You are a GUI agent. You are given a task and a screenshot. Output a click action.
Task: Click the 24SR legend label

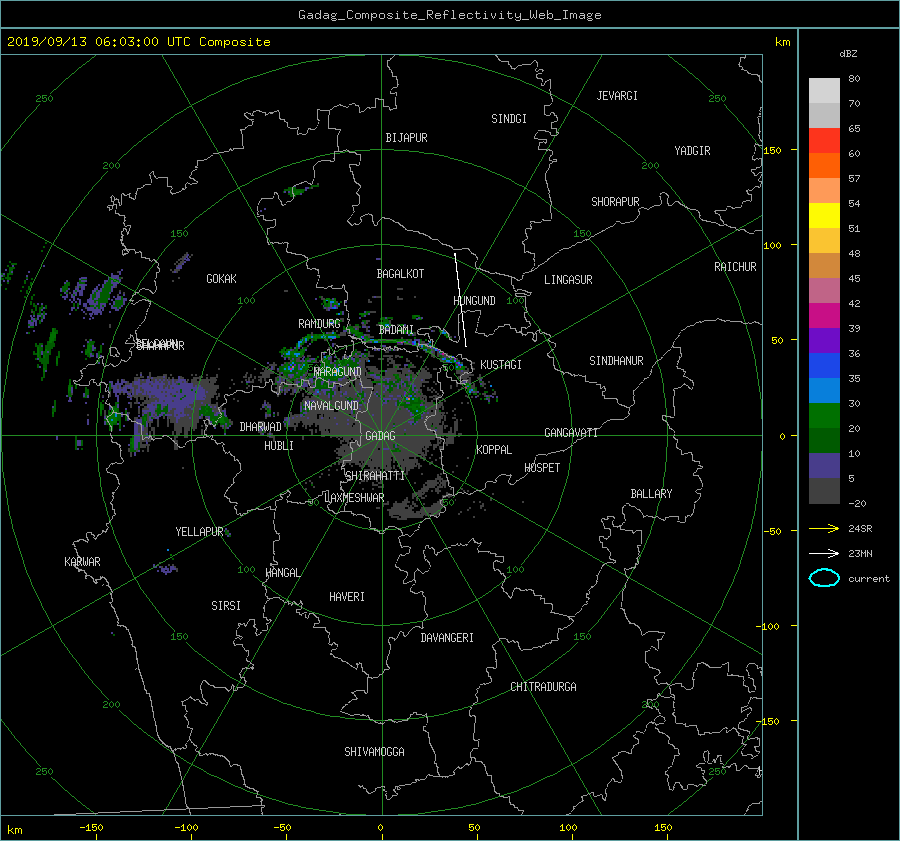click(x=860, y=528)
